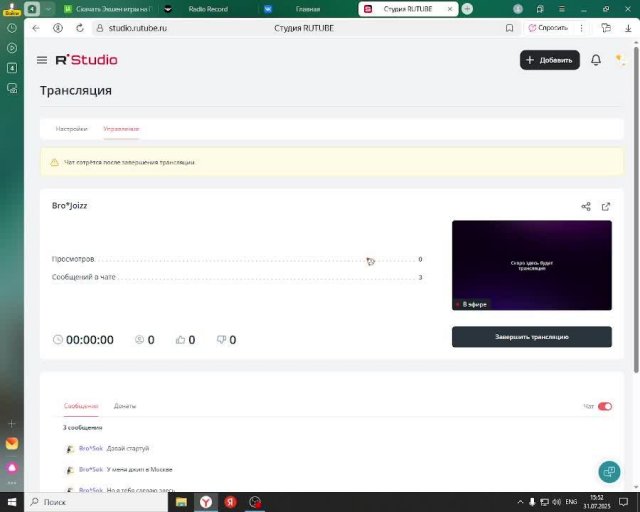Switch to the Главная browser tab
The height and width of the screenshot is (512, 640).
[308, 9]
